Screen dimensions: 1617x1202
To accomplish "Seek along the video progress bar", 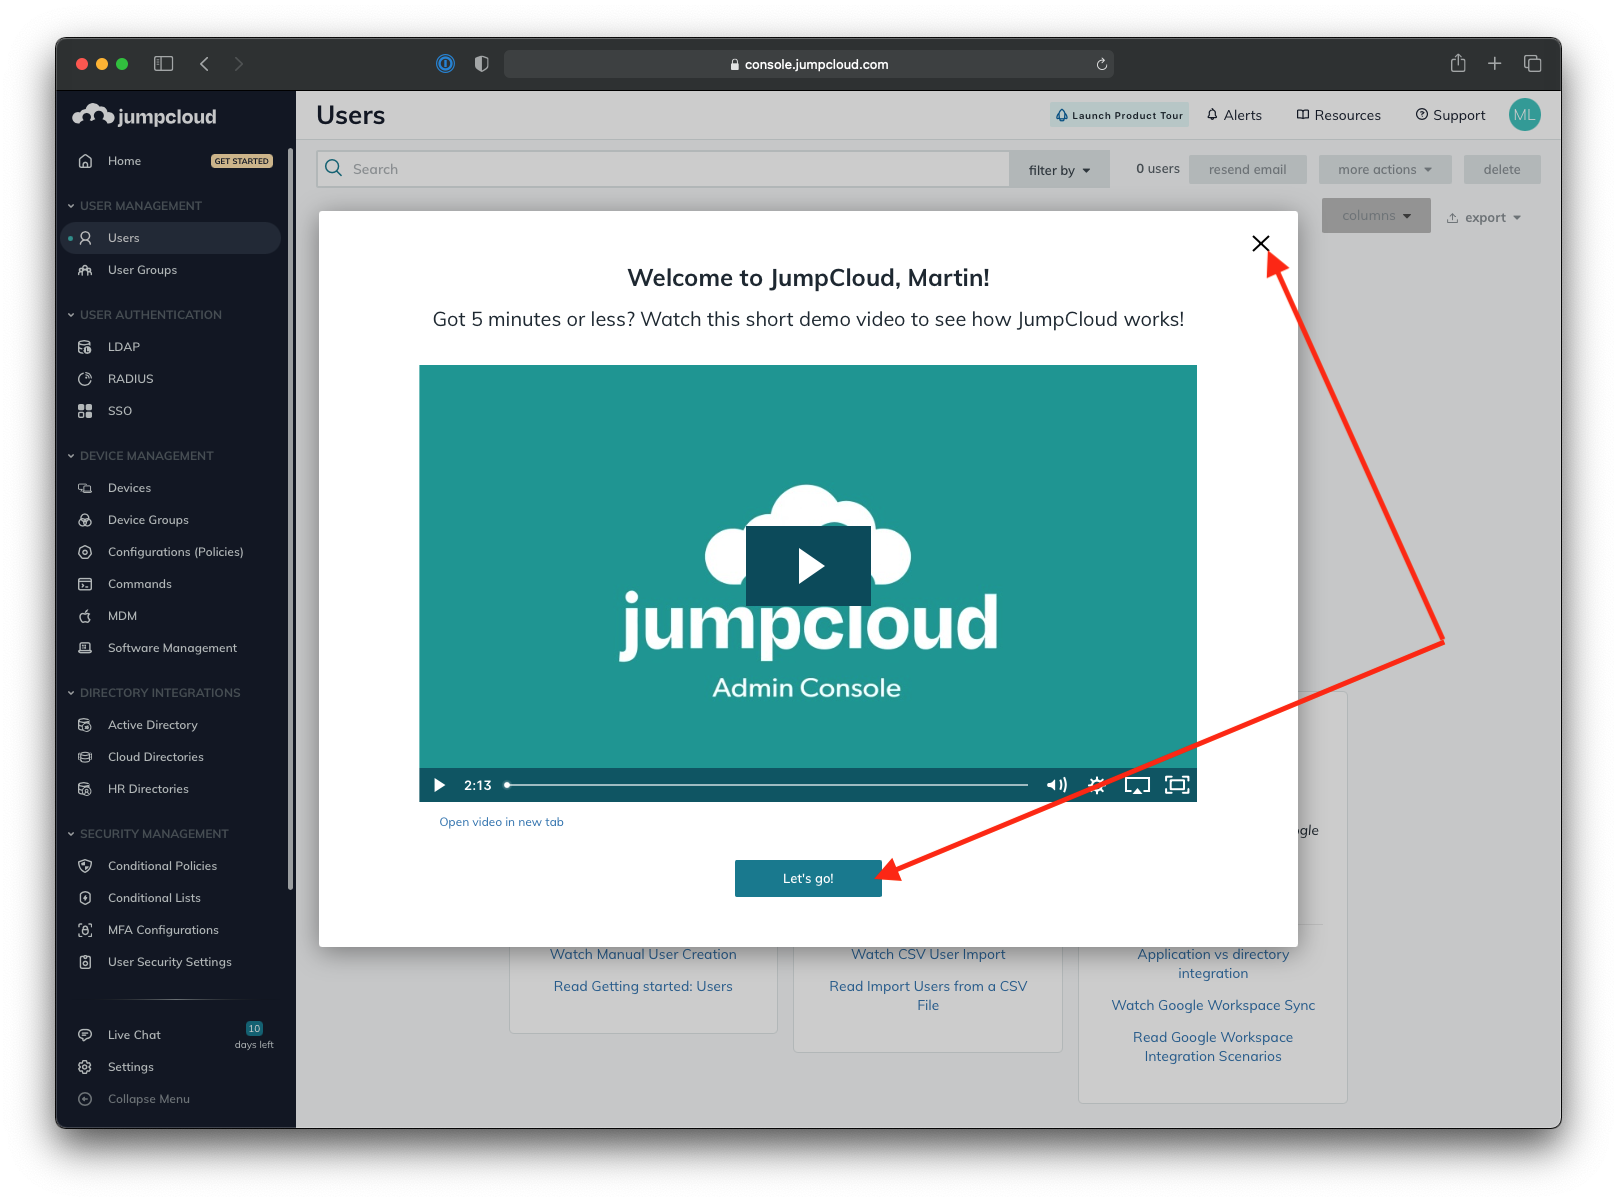I will point(767,785).
